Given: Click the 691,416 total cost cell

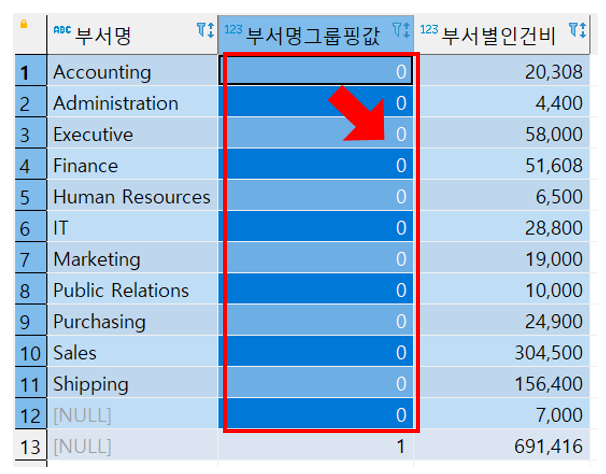Looking at the screenshot, I should point(502,445).
